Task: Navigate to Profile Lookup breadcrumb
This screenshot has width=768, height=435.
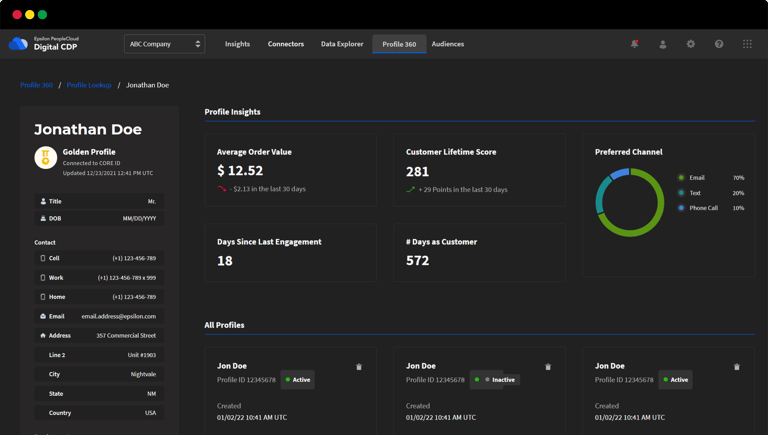Action: [x=89, y=85]
